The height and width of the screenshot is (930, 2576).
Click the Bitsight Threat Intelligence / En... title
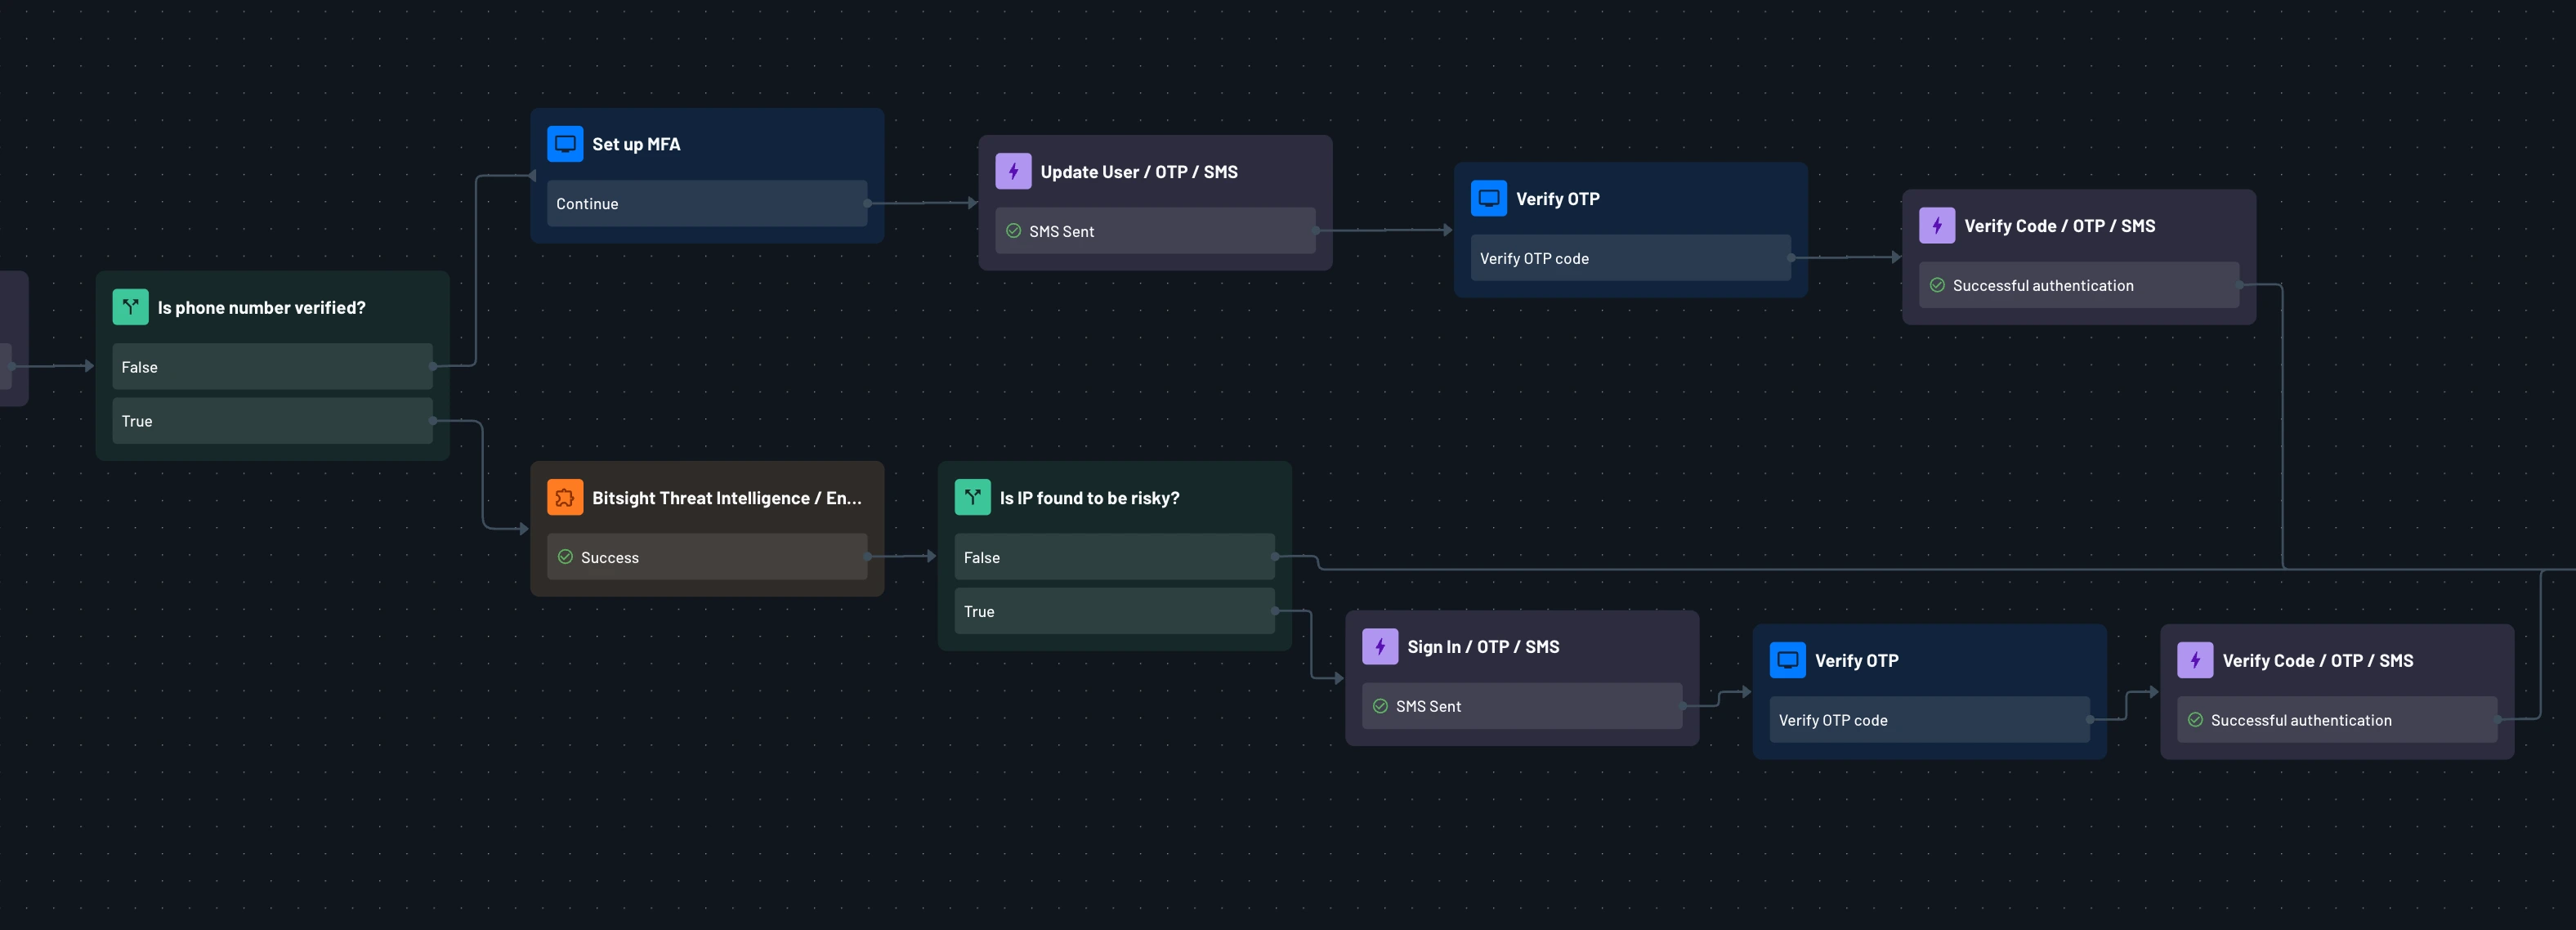[727, 498]
